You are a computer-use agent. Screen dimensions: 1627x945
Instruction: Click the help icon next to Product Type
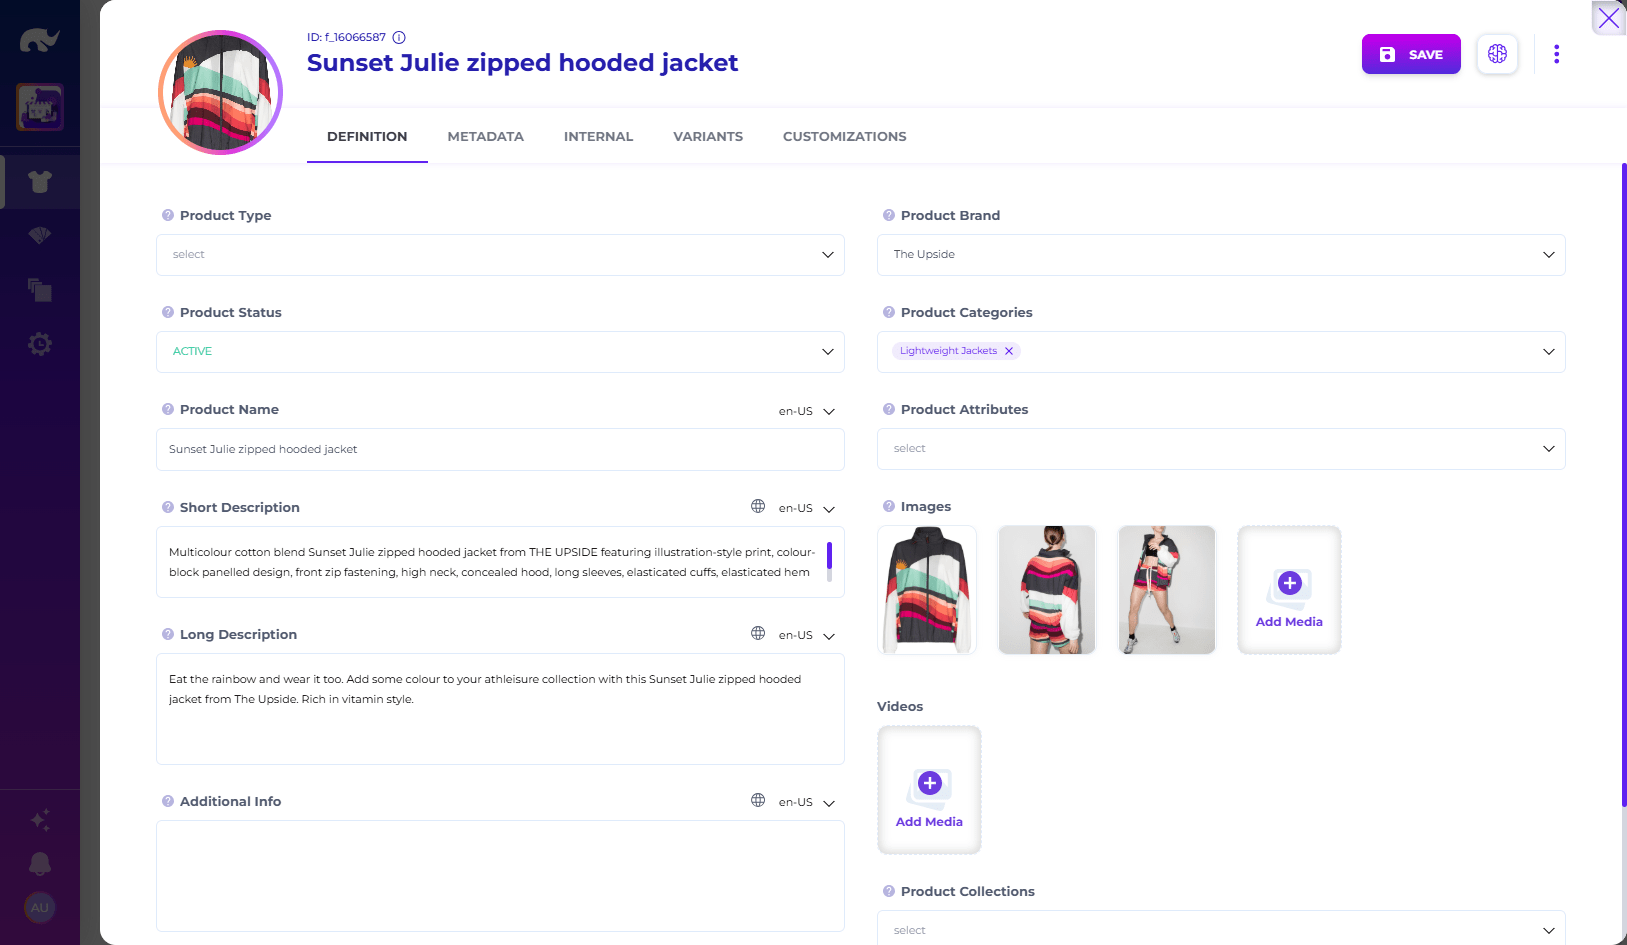(x=168, y=215)
